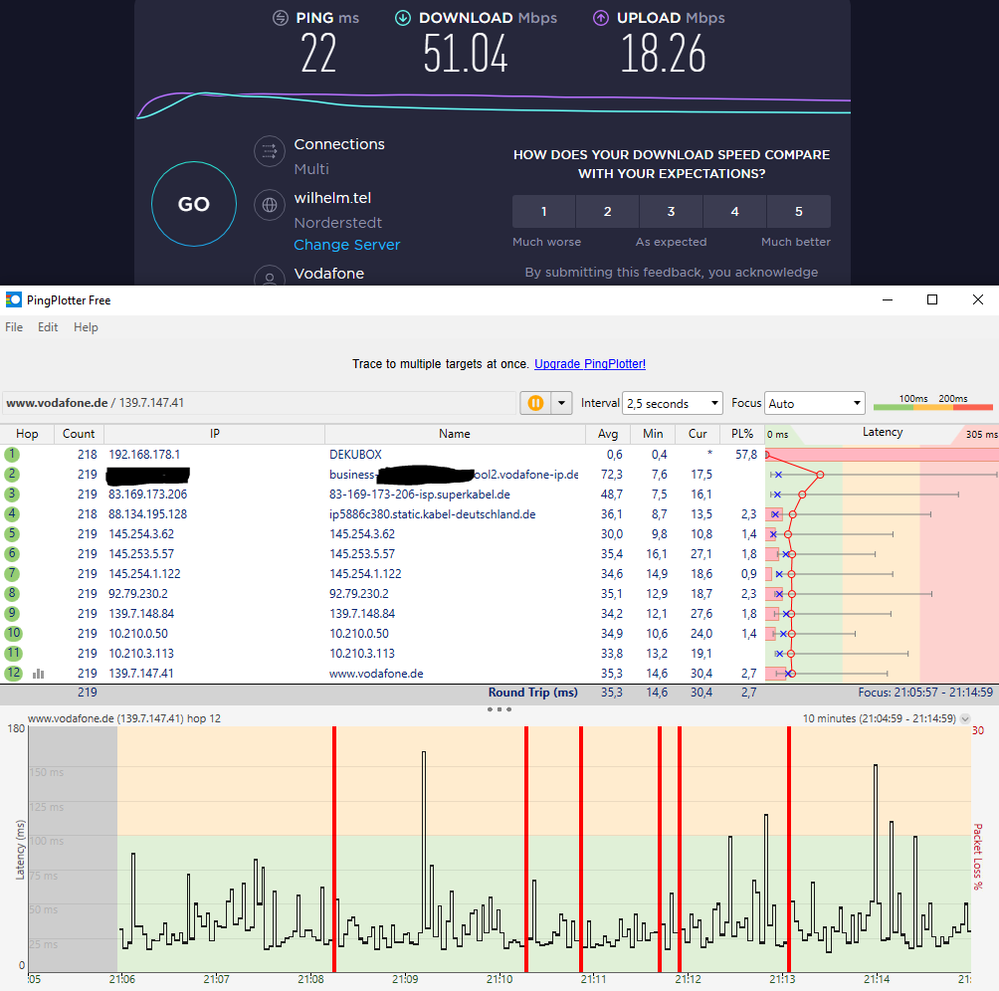This screenshot has width=999, height=991.
Task: Rate download speed as 3
Action: tap(671, 212)
